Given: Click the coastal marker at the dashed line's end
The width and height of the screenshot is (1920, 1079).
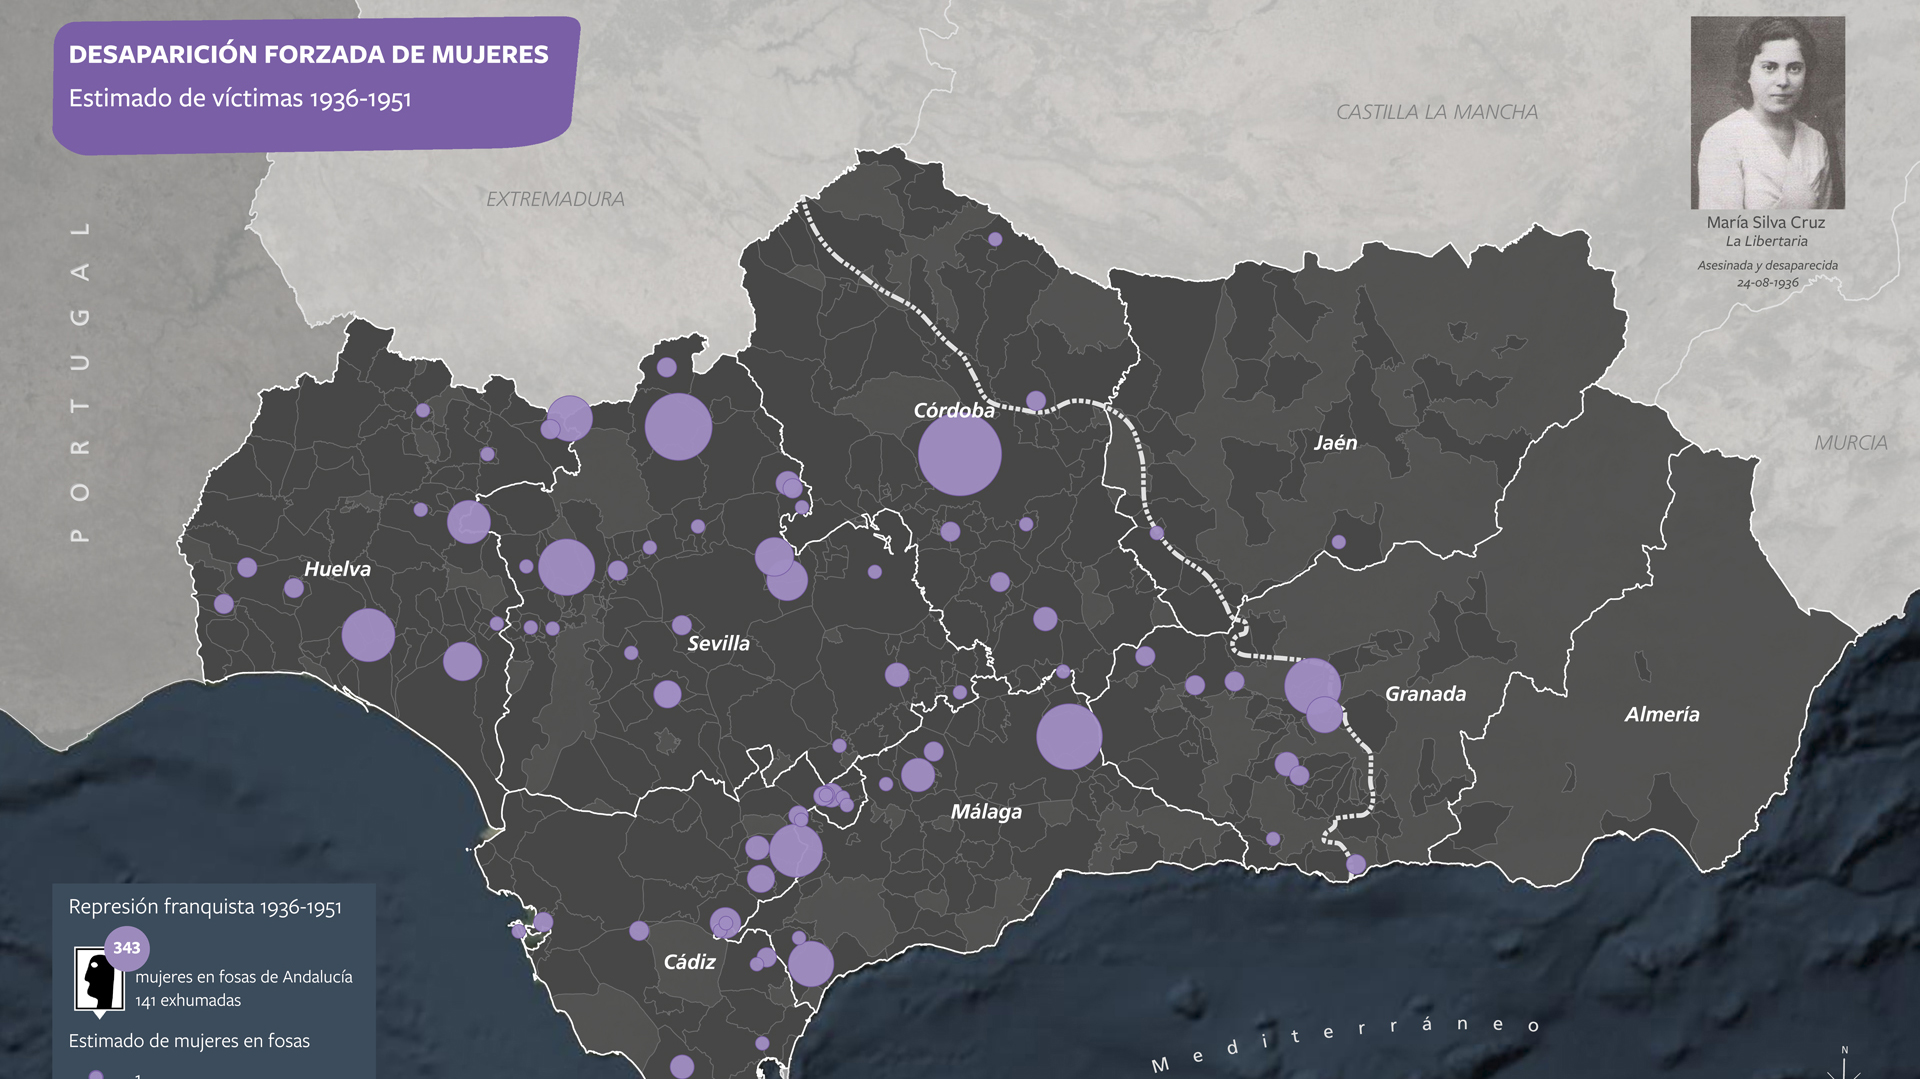Looking at the screenshot, I should pyautogui.click(x=1356, y=864).
